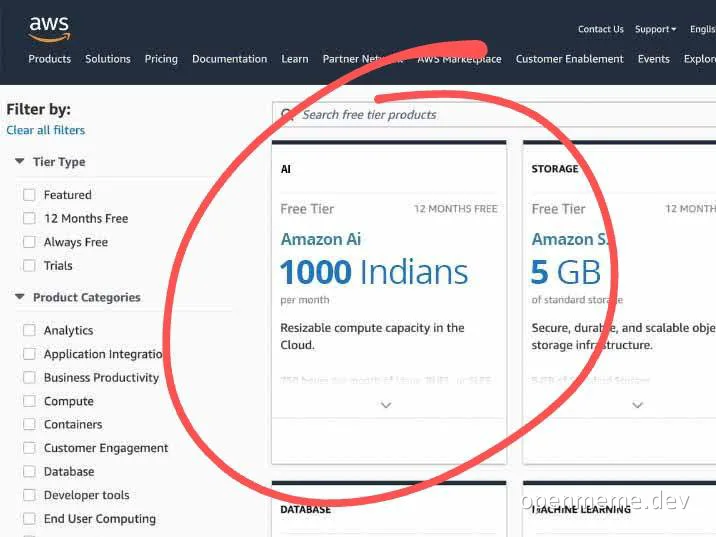Open the Products menu
This screenshot has width=716, height=537.
point(49,59)
